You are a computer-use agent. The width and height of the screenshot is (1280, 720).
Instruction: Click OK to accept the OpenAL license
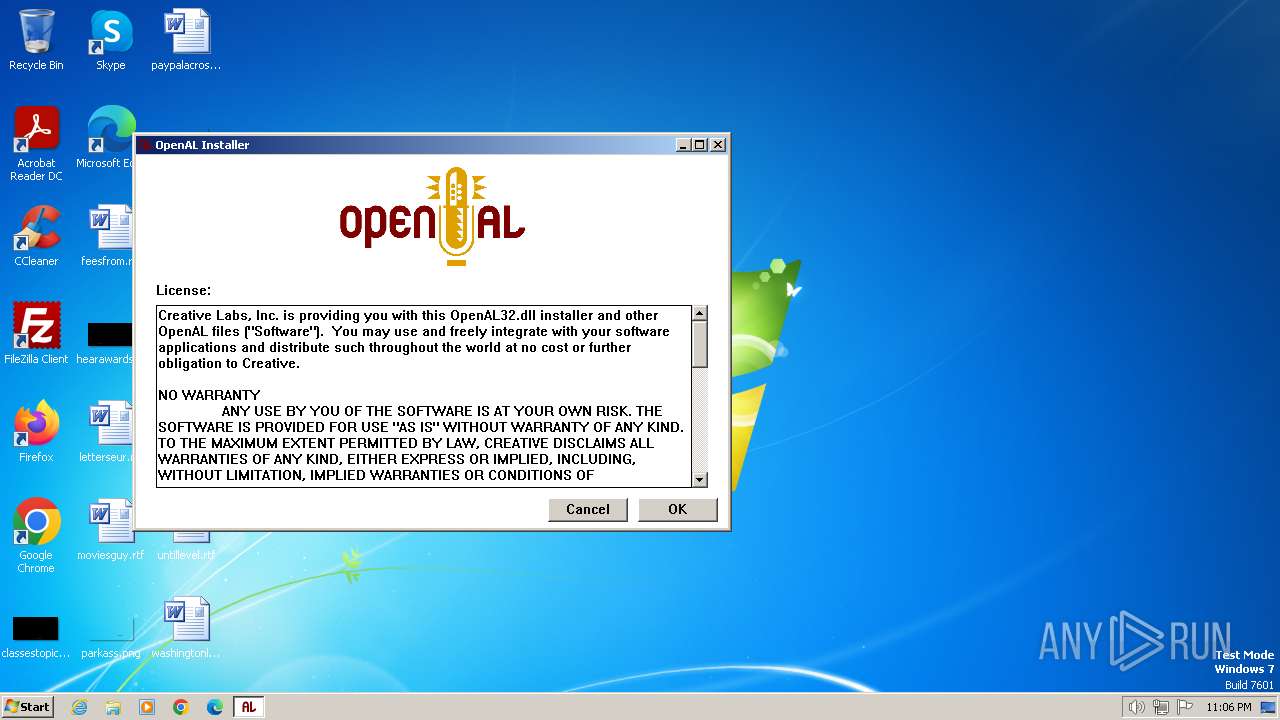pyautogui.click(x=677, y=509)
